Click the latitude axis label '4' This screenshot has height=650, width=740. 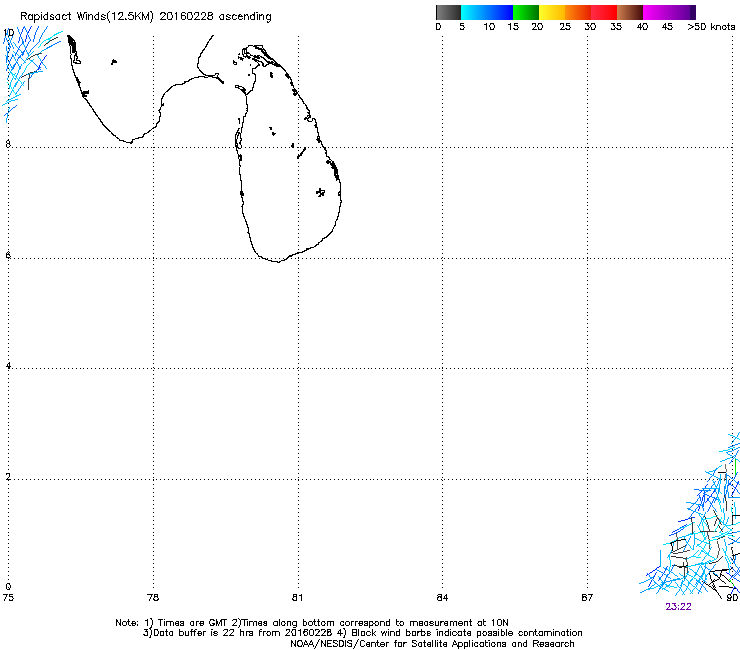click(x=8, y=366)
